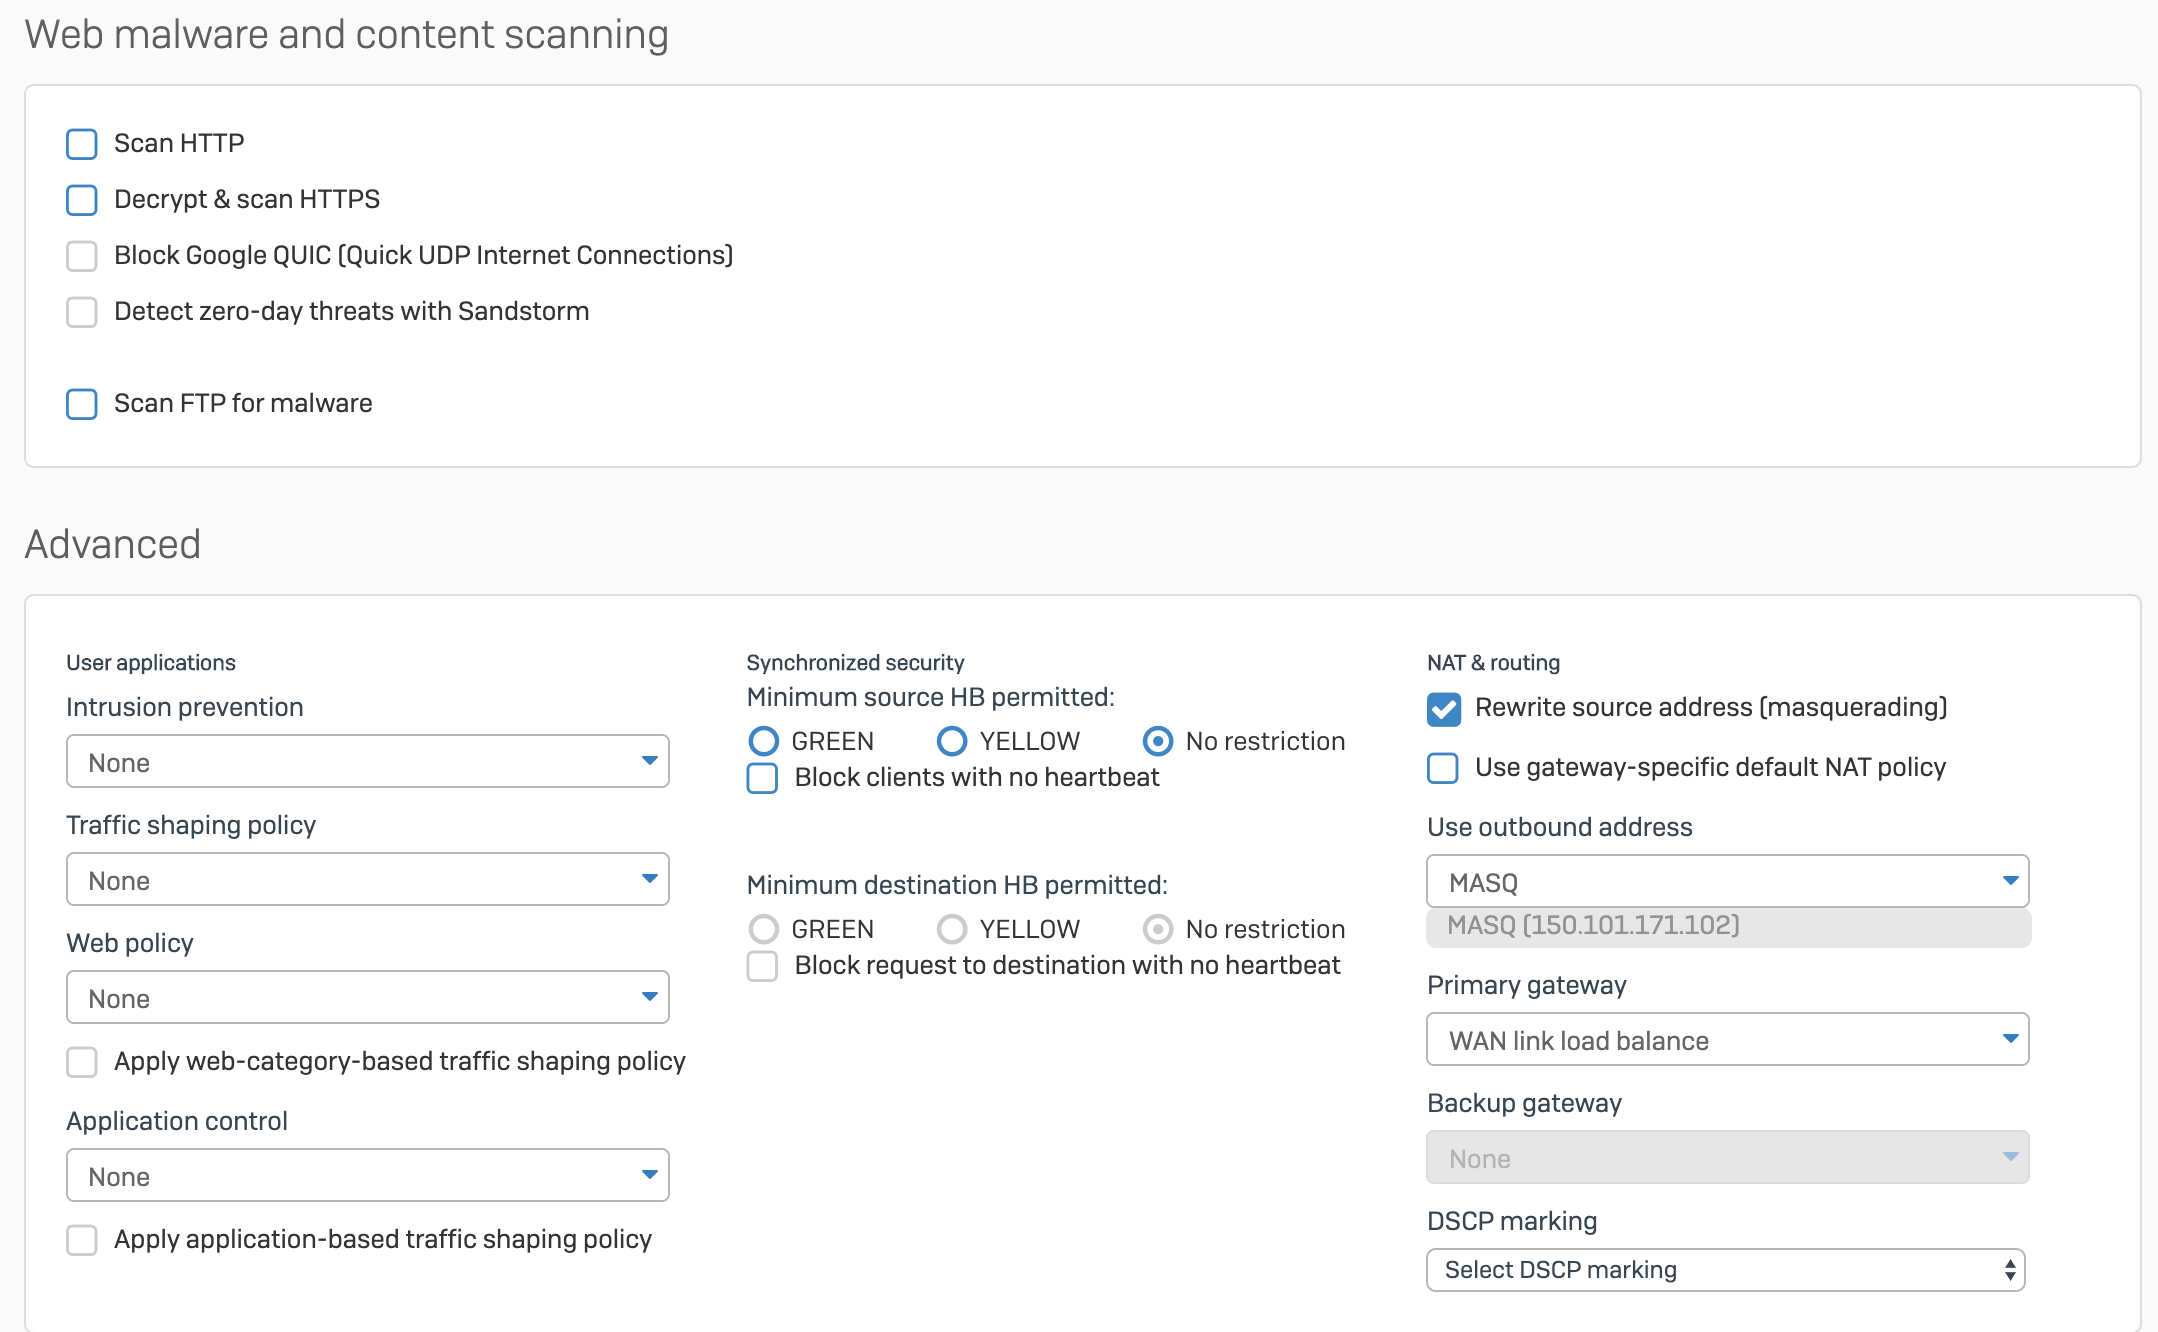Uncheck Rewrite source address (masquerading)
The image size is (2158, 1332).
click(1444, 708)
